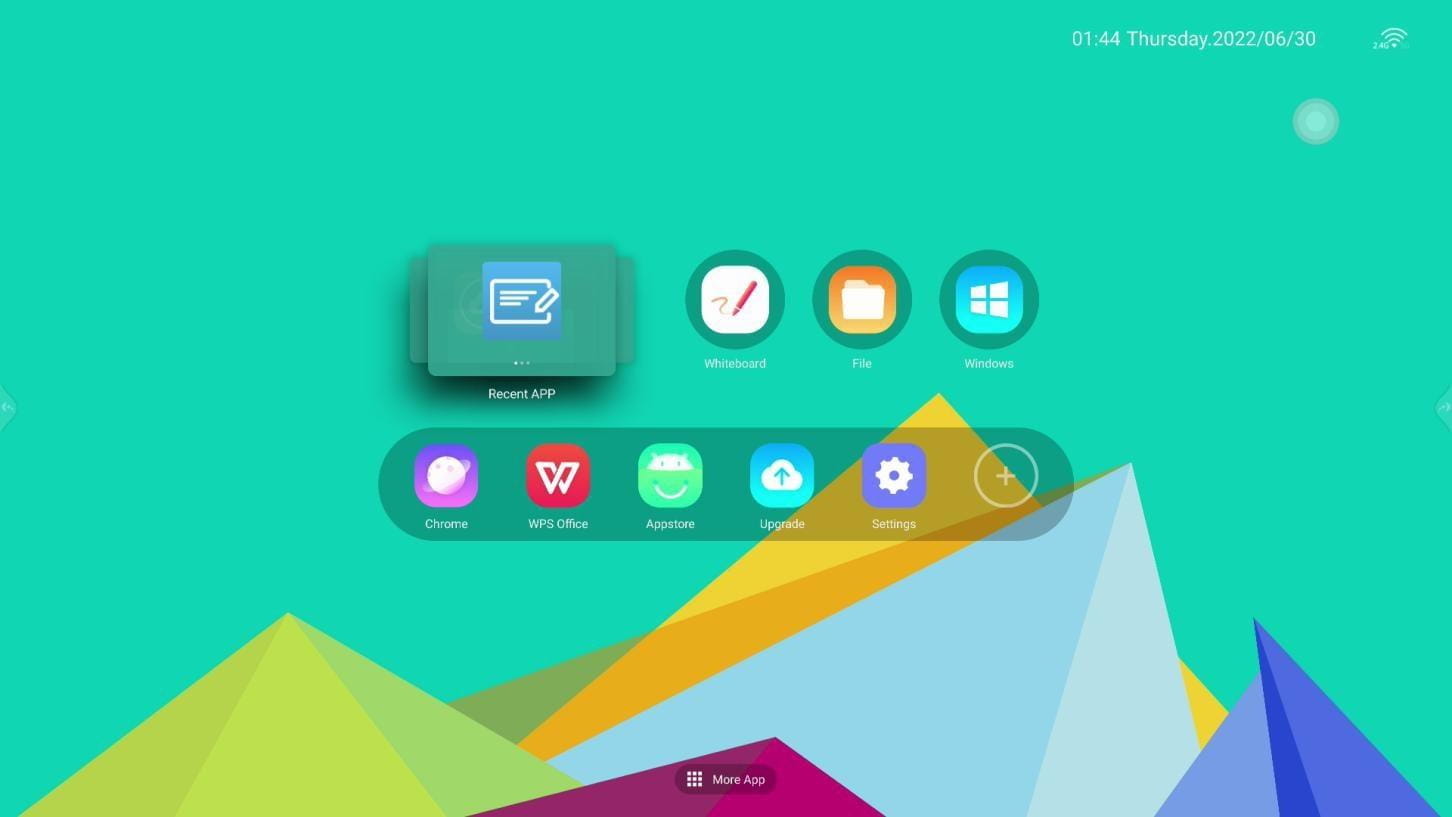Viewport: 1452px width, 817px height.
Task: Open the Whiteboard app
Action: pos(735,299)
